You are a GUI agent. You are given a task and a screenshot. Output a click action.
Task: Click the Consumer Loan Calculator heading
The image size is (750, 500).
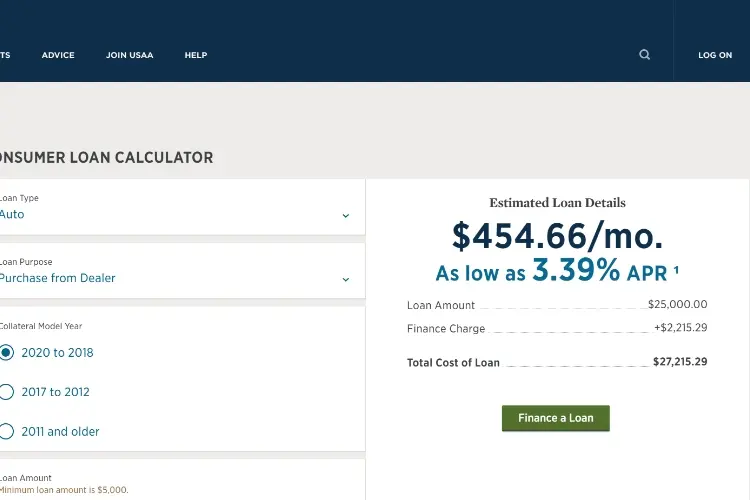[x=106, y=157]
